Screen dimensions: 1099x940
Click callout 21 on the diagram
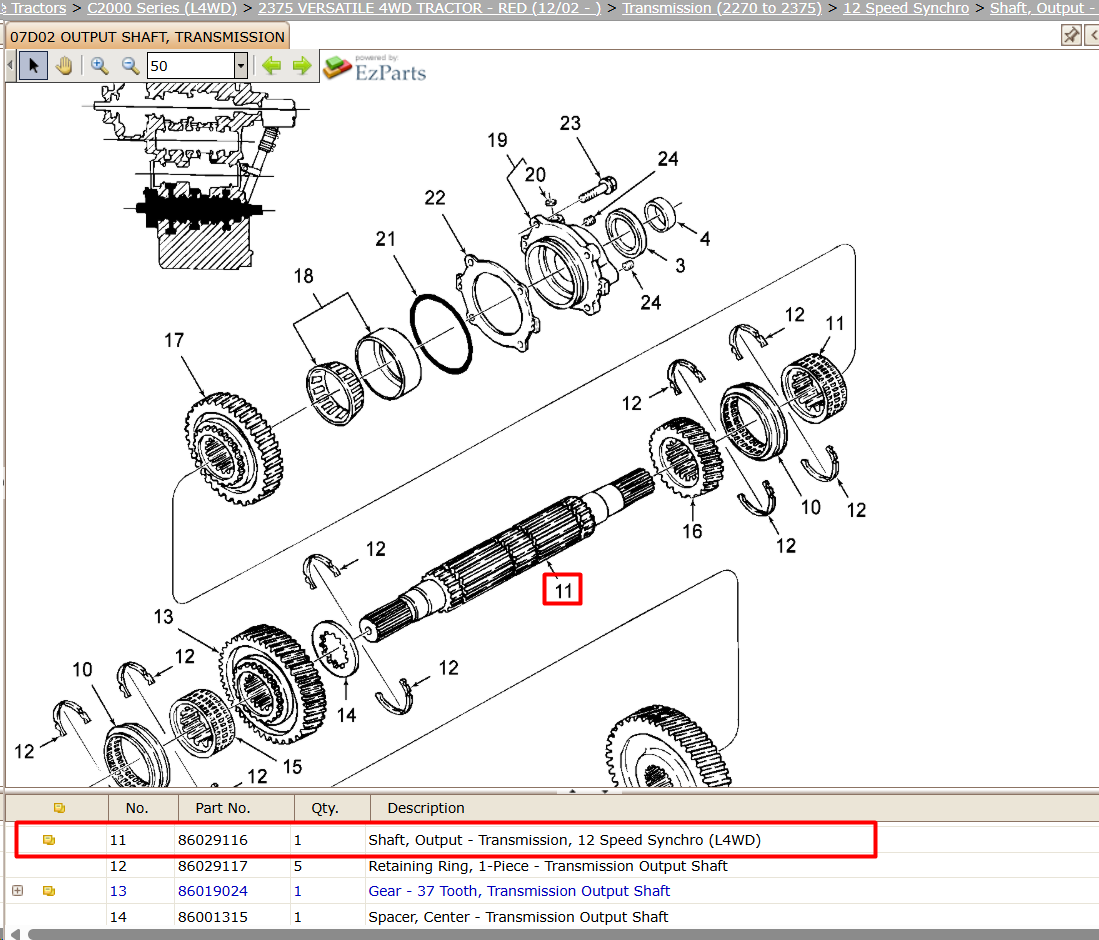pos(385,239)
